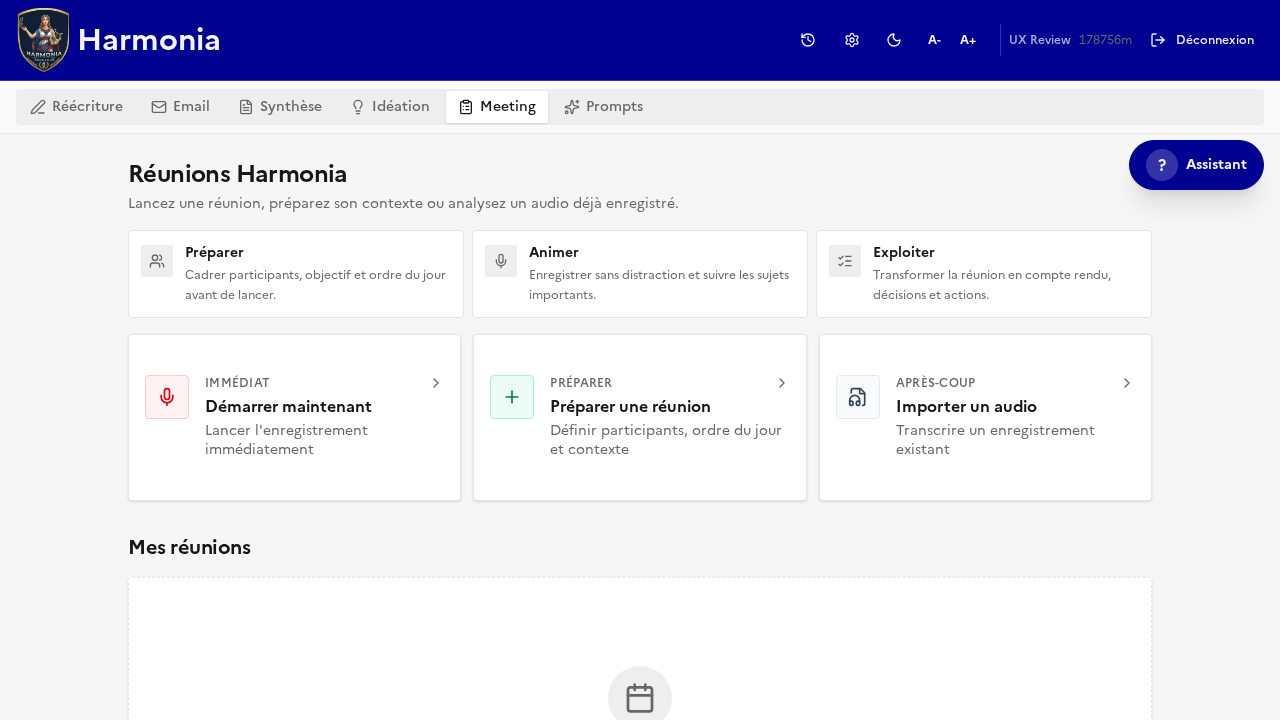Click the 178756m counter text

coord(1105,40)
